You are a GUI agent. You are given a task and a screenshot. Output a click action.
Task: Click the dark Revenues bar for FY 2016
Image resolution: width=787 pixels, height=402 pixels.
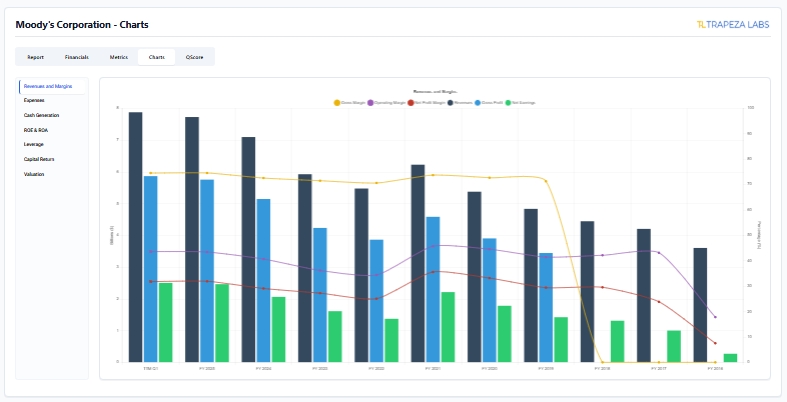click(x=700, y=305)
